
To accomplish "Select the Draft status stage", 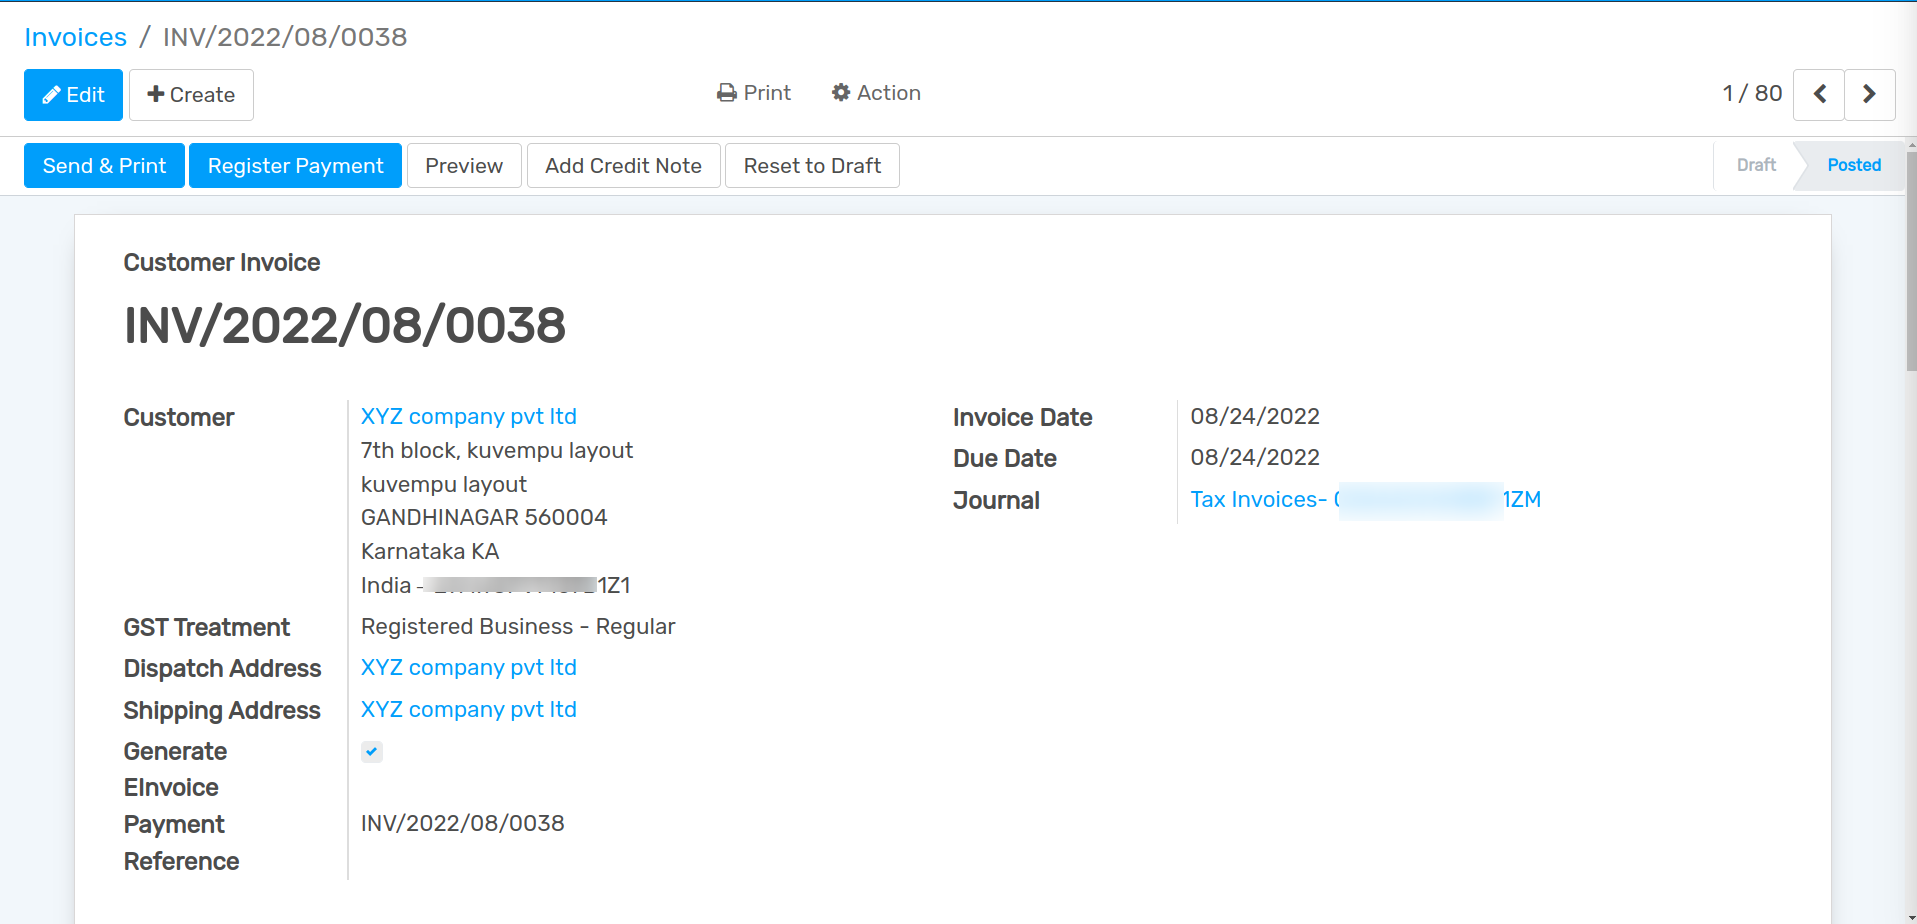I will (1756, 165).
